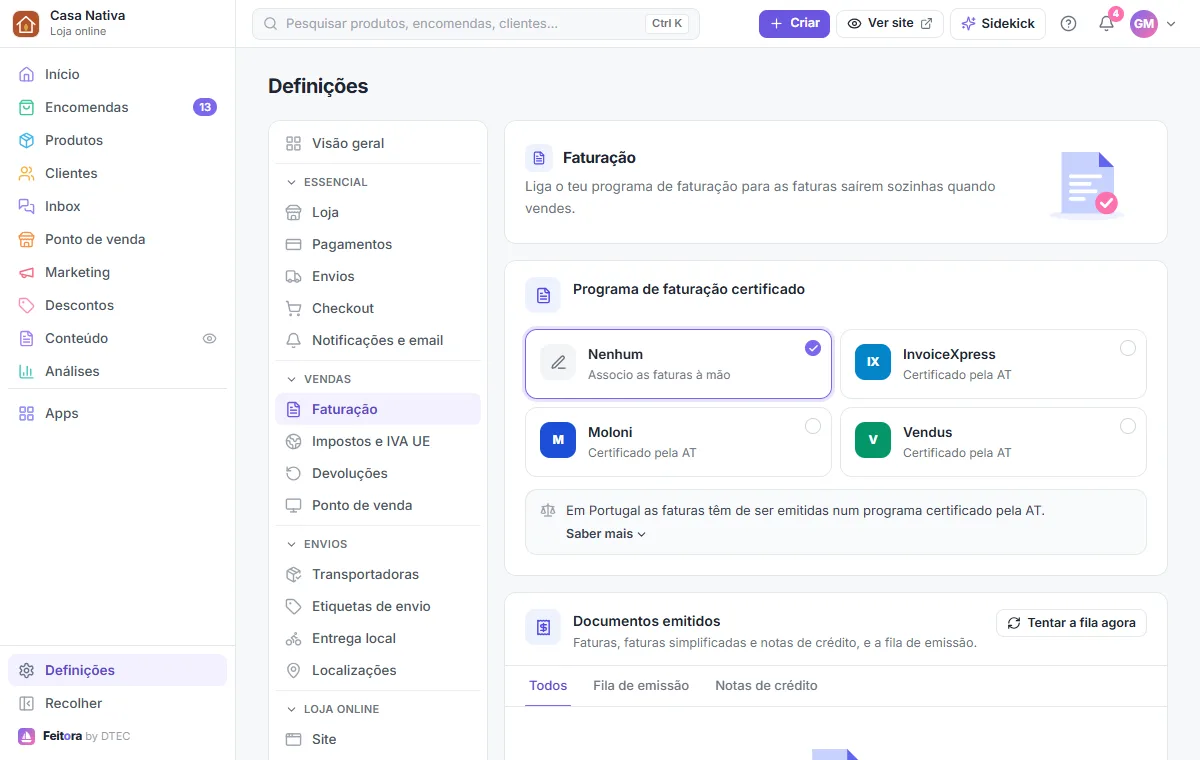Click the Criar button

794,24
